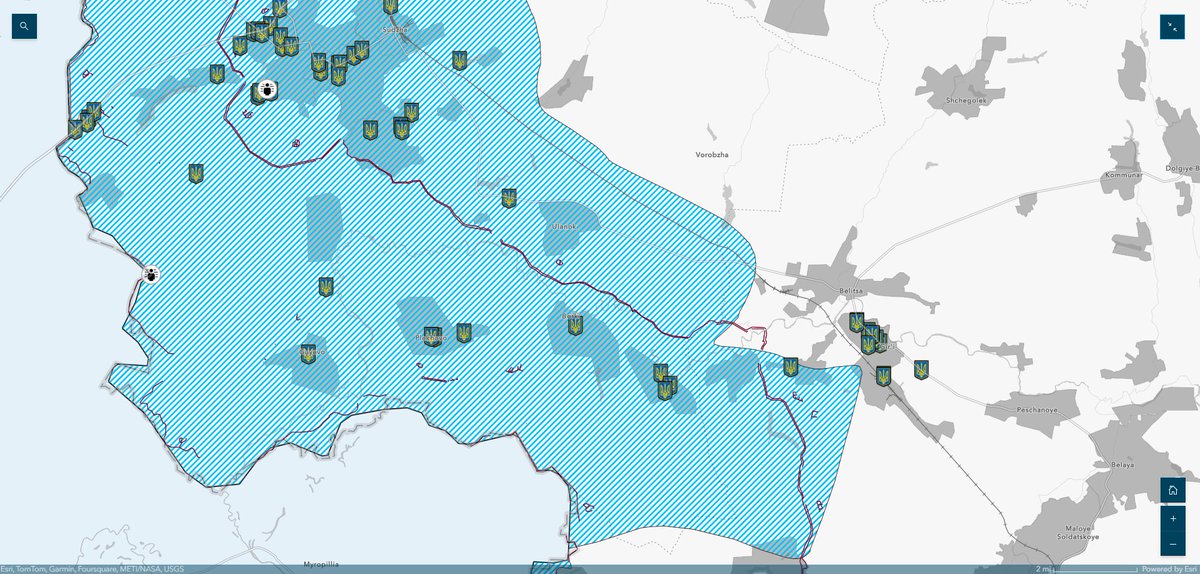Viewport: 1200px width, 574px height.
Task: Click the Kommunar place label
Action: [x=1122, y=175]
